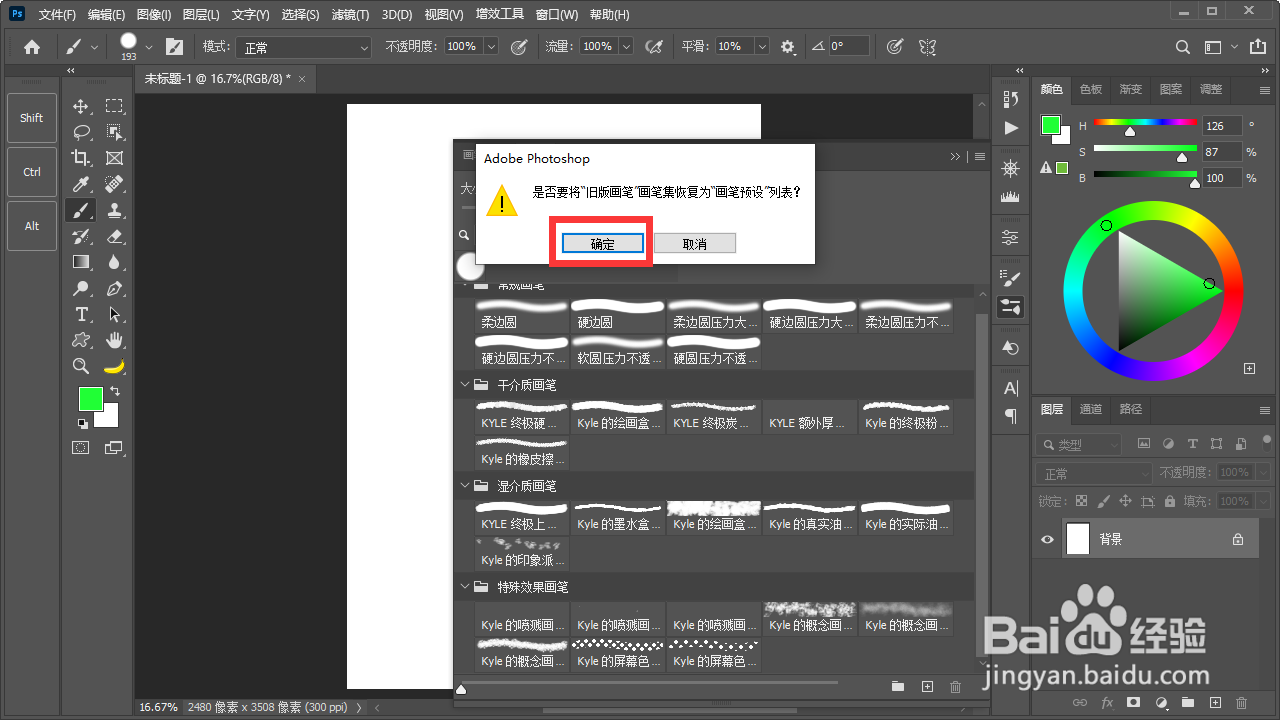The height and width of the screenshot is (720, 1280).
Task: Select the Clone Stamp tool
Action: pos(115,210)
